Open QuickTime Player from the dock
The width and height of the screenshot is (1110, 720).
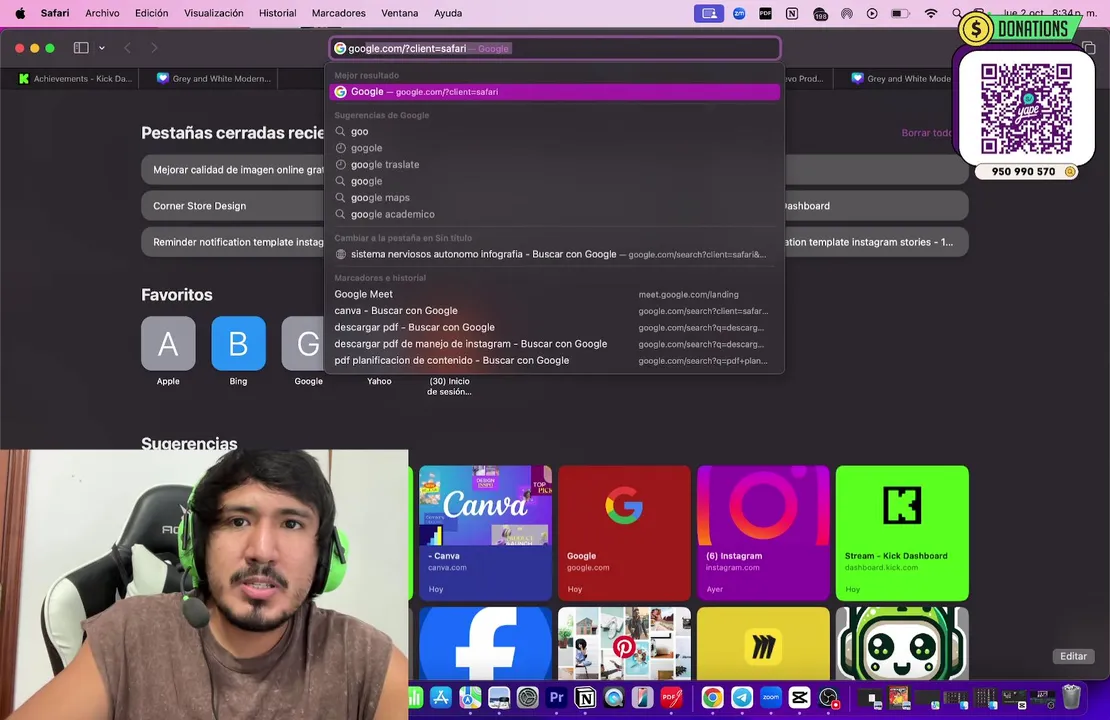click(614, 698)
